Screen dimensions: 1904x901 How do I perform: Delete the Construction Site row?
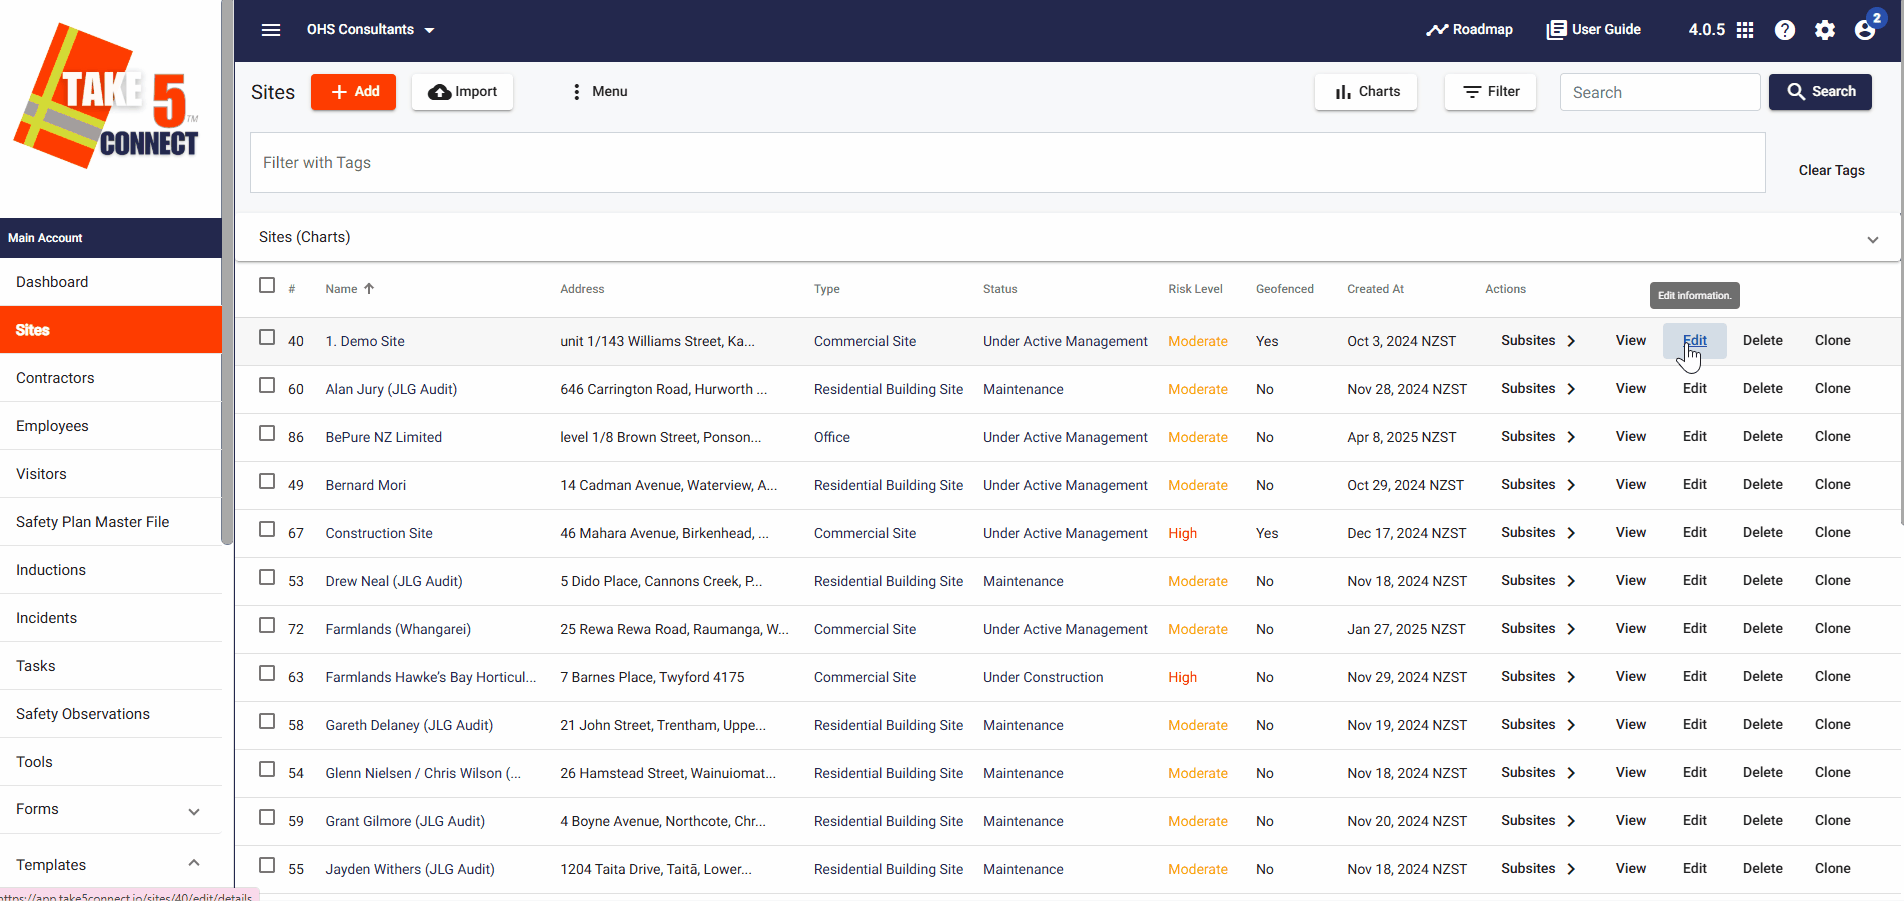(1763, 533)
